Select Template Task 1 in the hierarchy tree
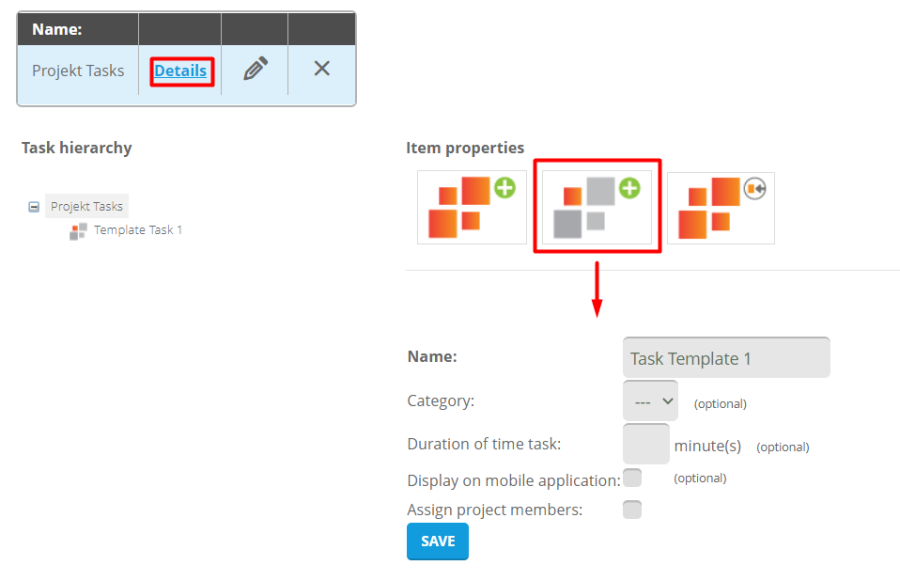 click(x=138, y=230)
